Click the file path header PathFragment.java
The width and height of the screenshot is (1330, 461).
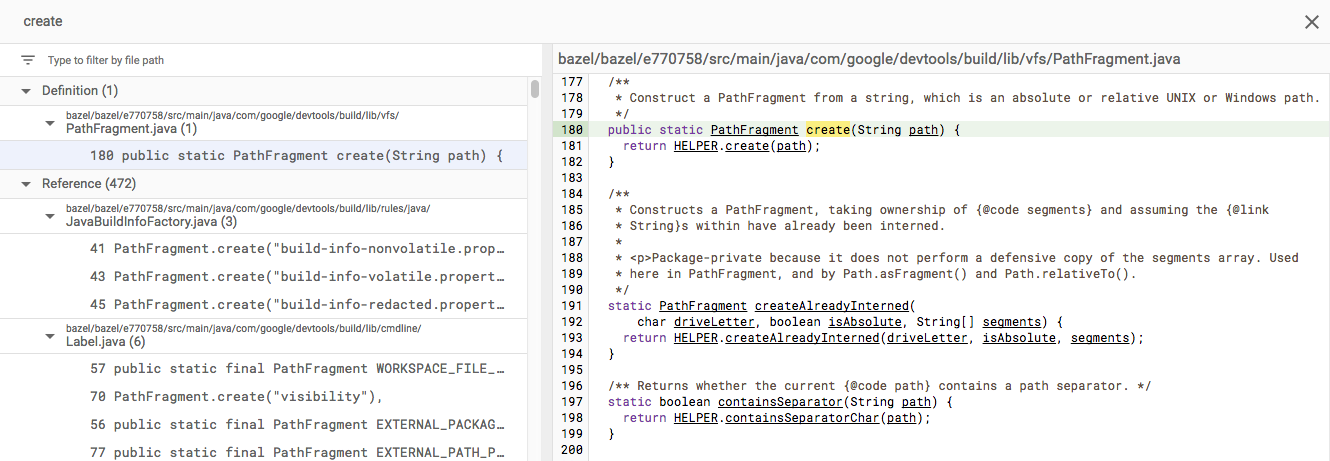869,59
